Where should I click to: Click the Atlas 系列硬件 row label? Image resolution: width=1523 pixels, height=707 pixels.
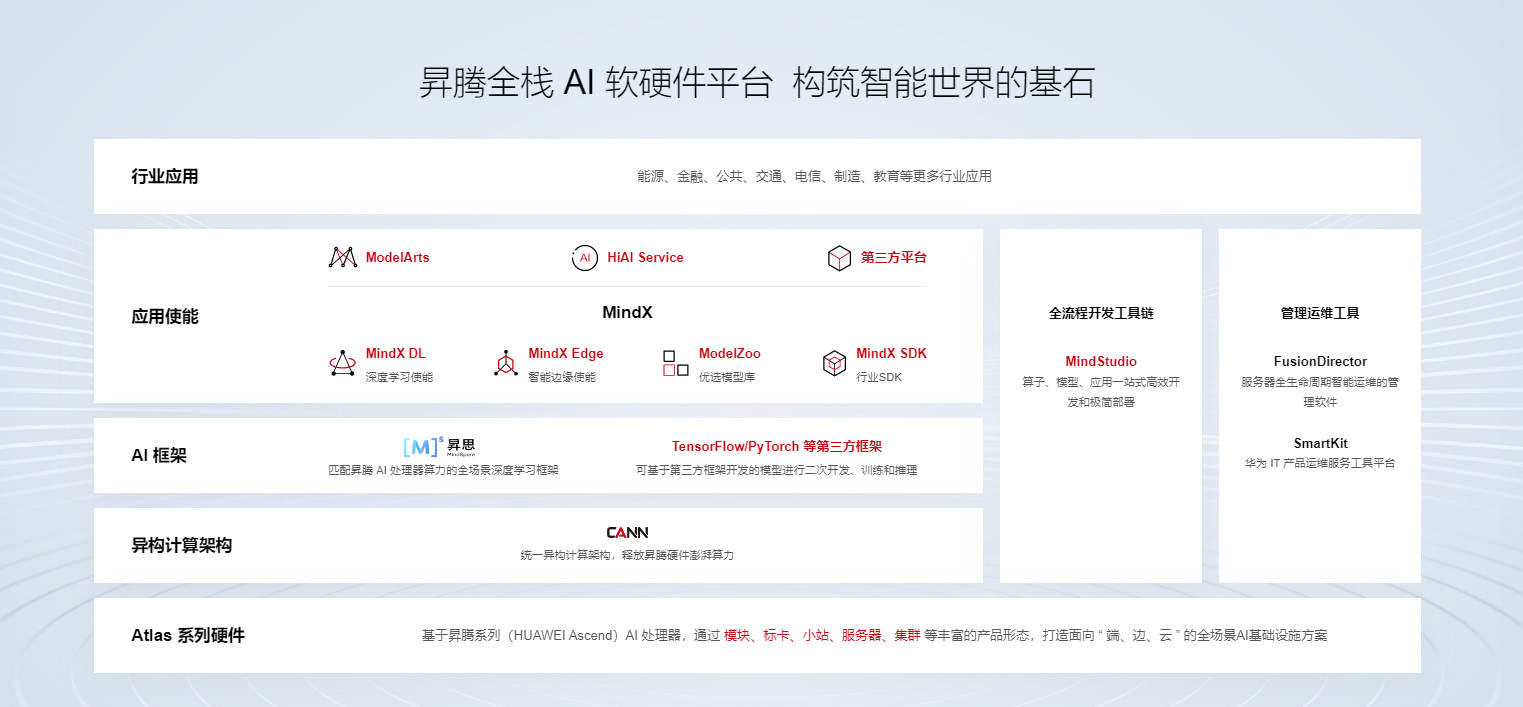pyautogui.click(x=188, y=636)
